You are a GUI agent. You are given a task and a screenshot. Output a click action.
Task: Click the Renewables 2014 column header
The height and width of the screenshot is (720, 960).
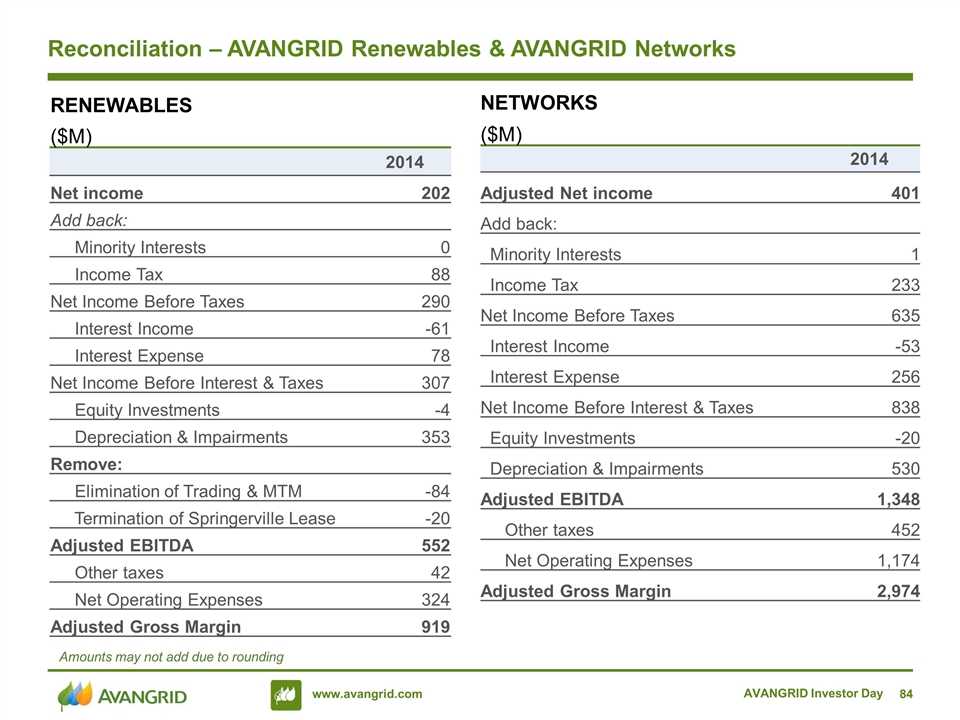click(x=405, y=162)
